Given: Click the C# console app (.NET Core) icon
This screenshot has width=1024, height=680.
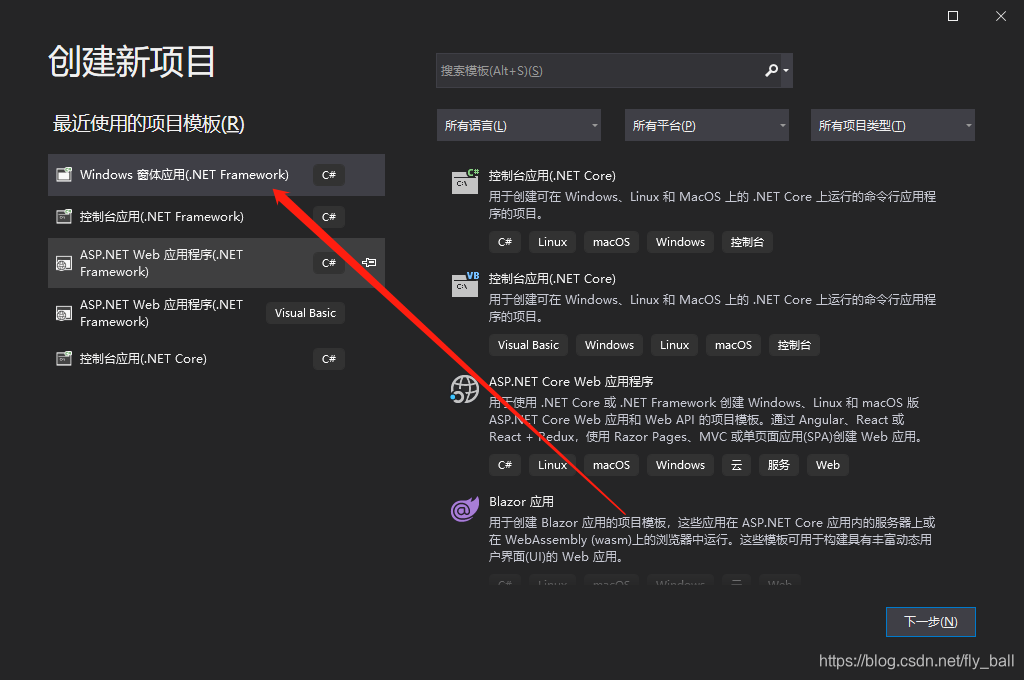Looking at the screenshot, I should click(465, 181).
